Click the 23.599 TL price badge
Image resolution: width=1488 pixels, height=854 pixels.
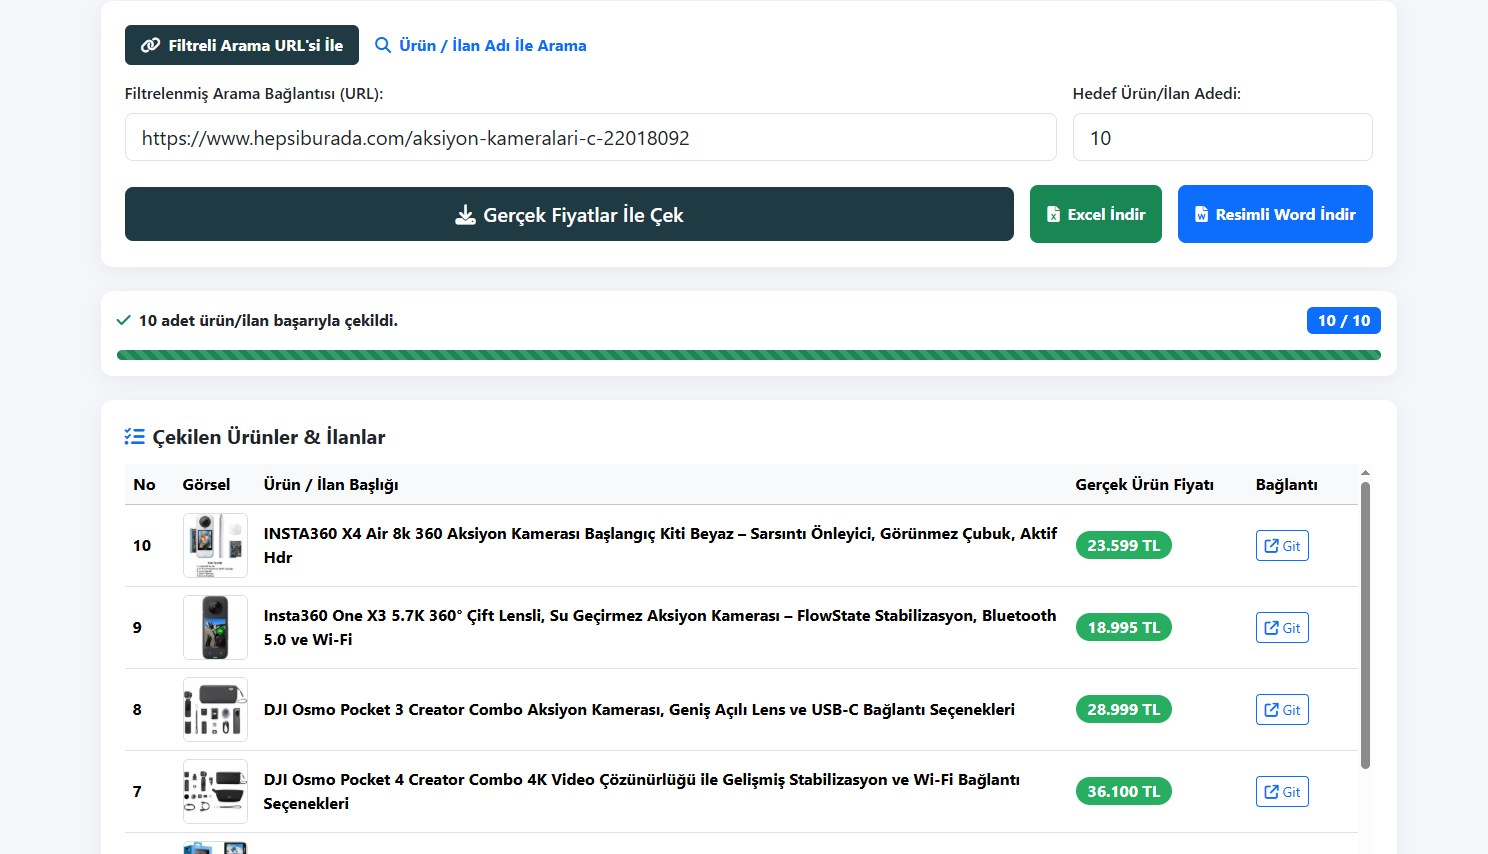tap(1124, 546)
